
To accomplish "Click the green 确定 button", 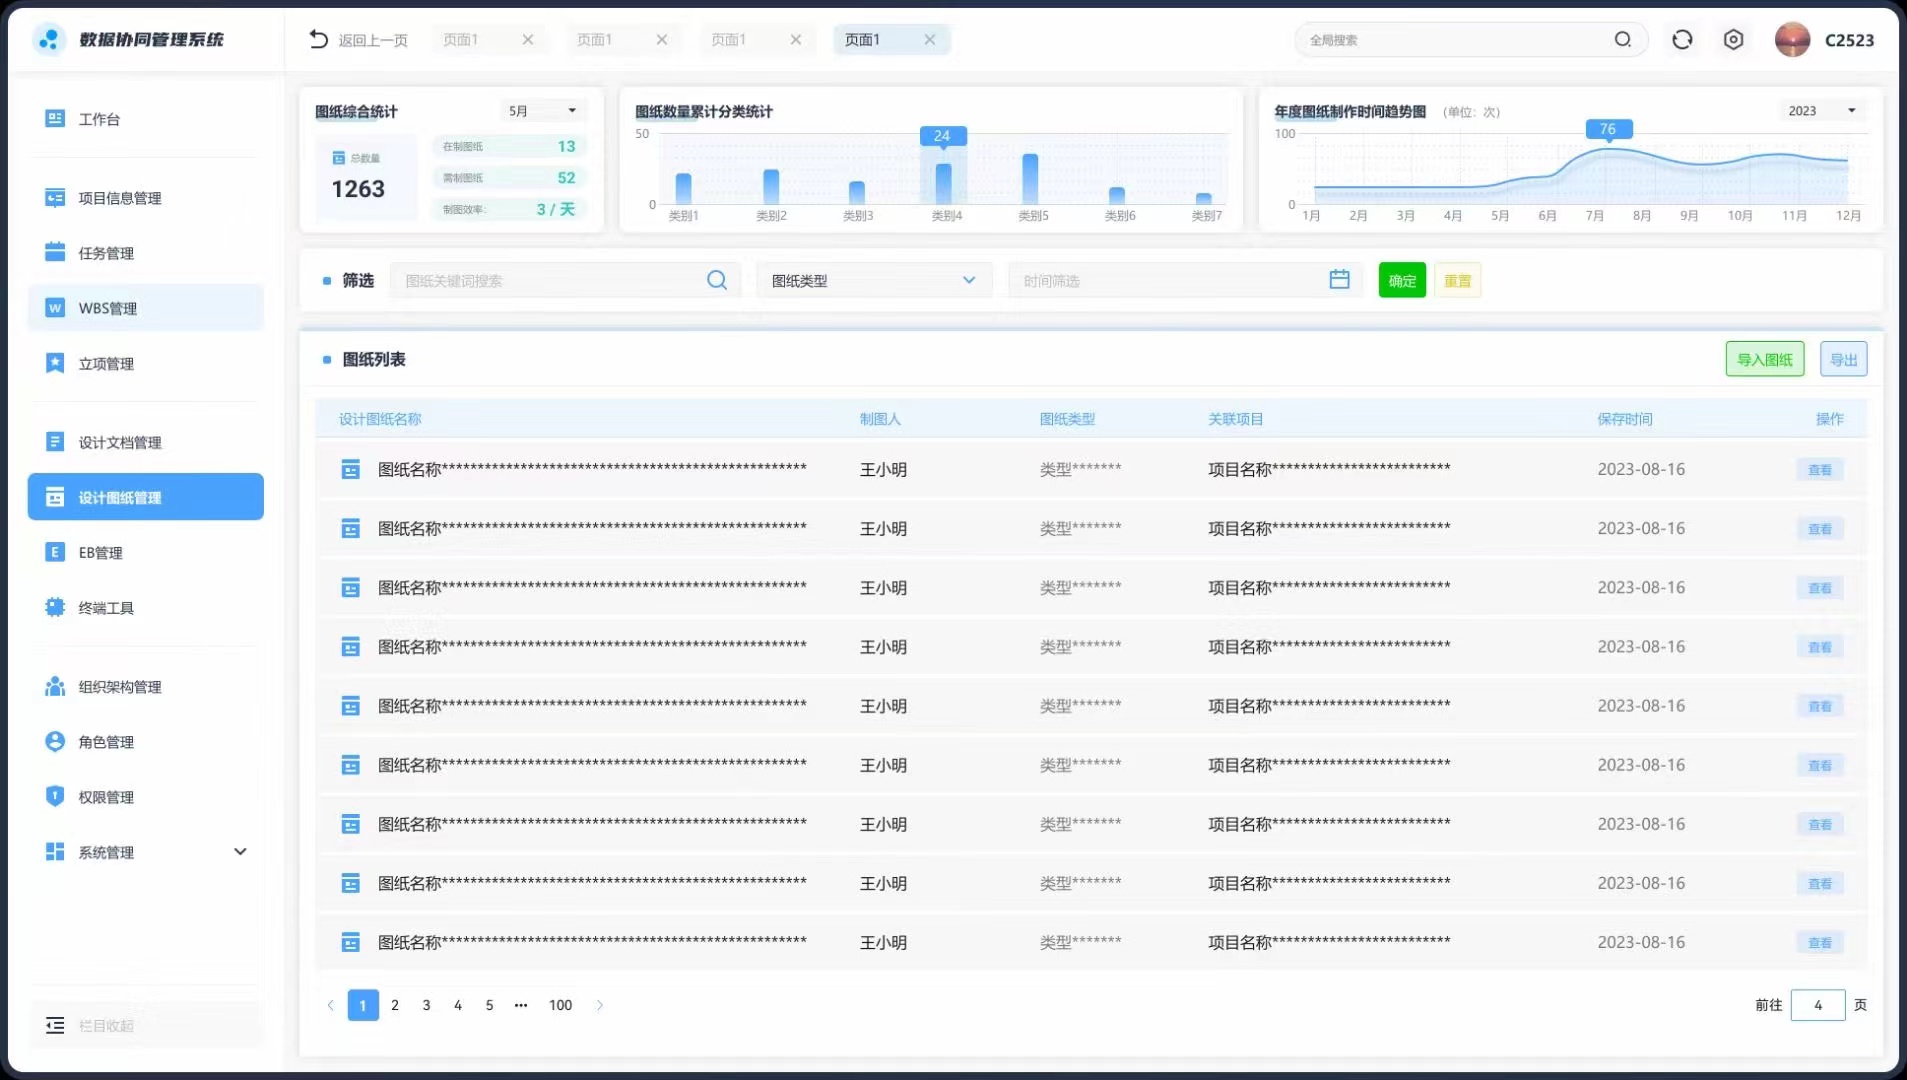I will click(x=1402, y=280).
